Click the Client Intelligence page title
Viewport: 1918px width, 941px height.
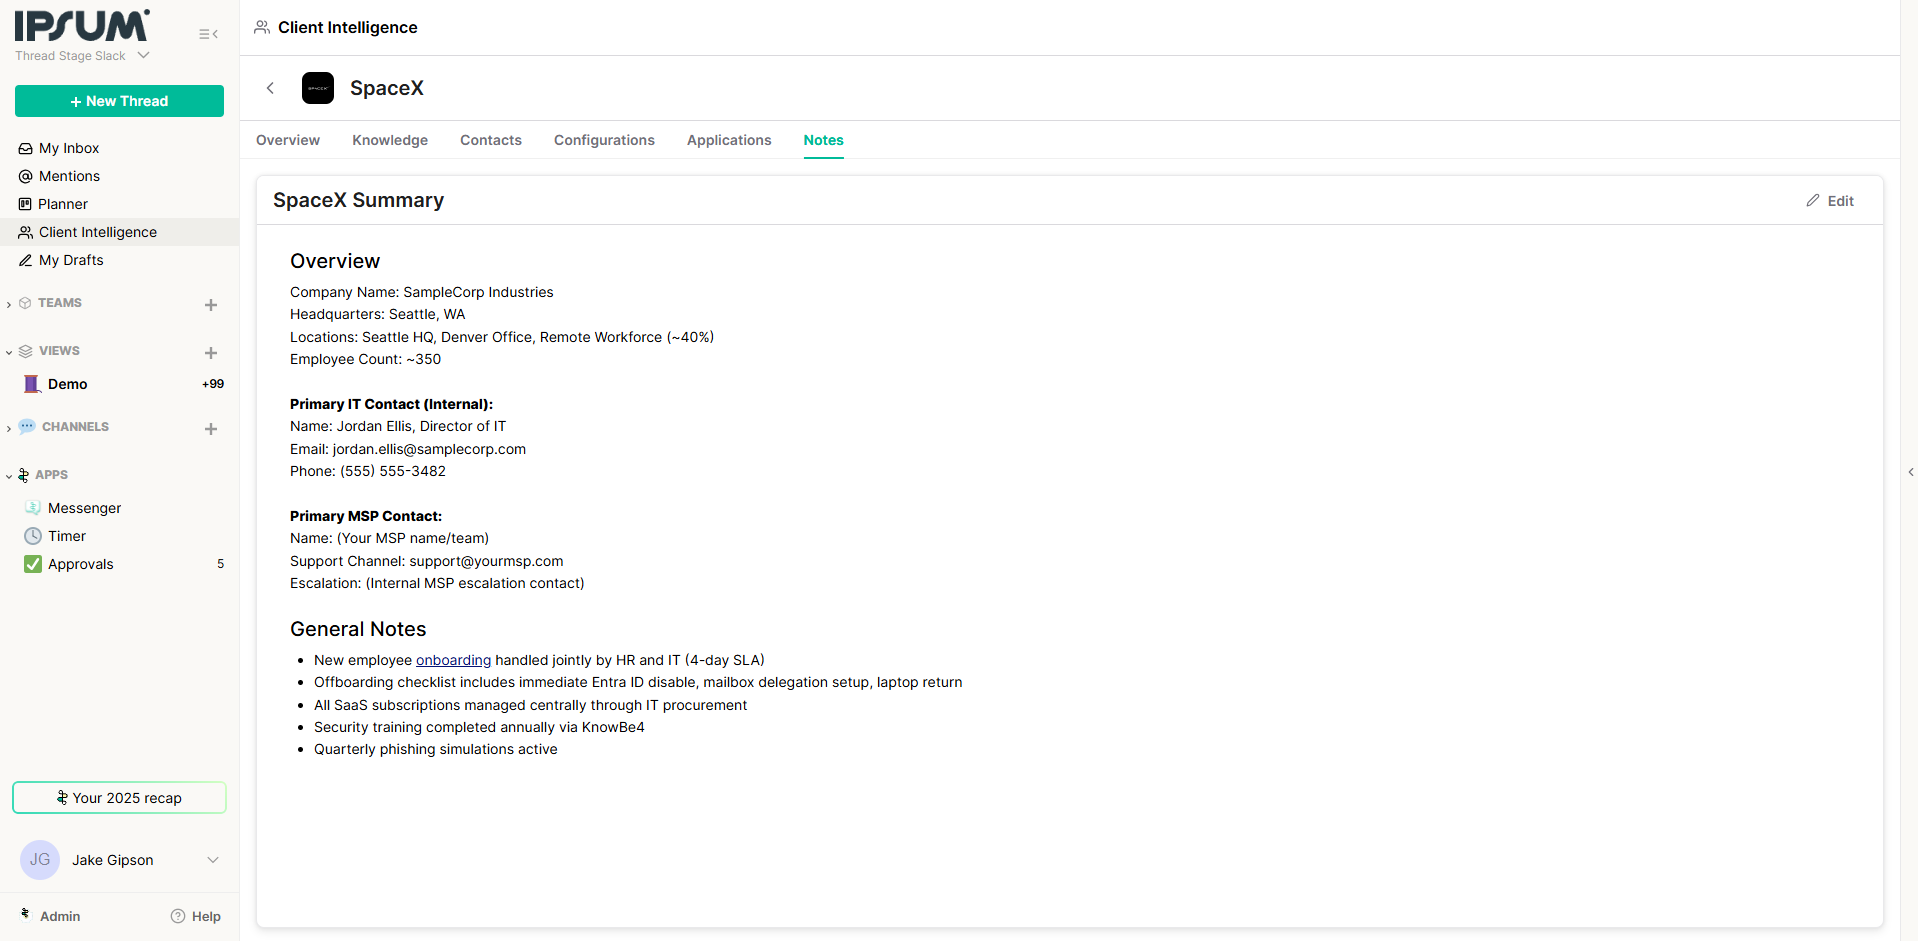[347, 27]
